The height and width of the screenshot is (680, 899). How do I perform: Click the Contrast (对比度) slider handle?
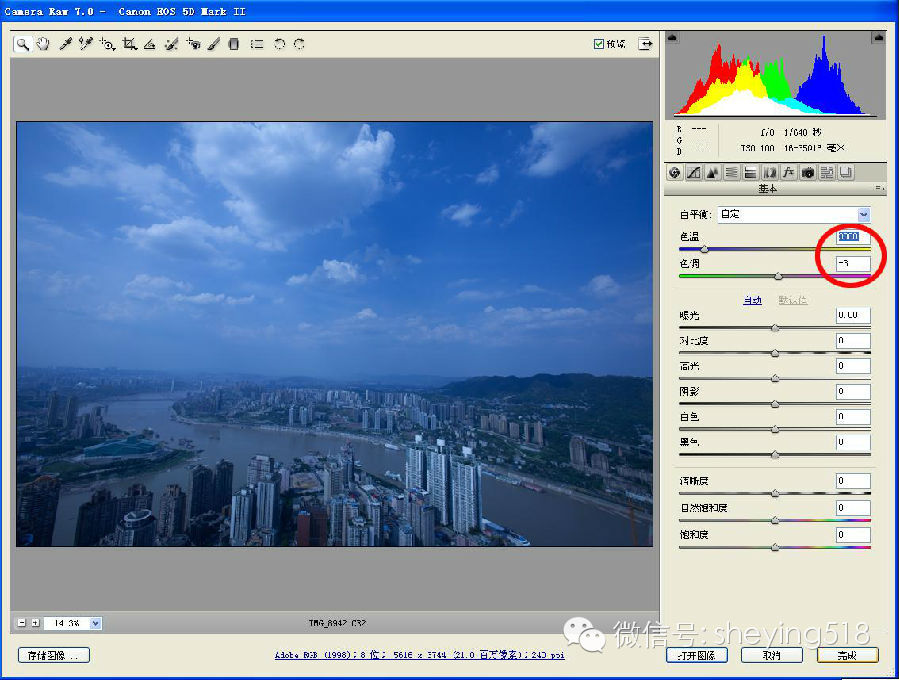(x=775, y=353)
